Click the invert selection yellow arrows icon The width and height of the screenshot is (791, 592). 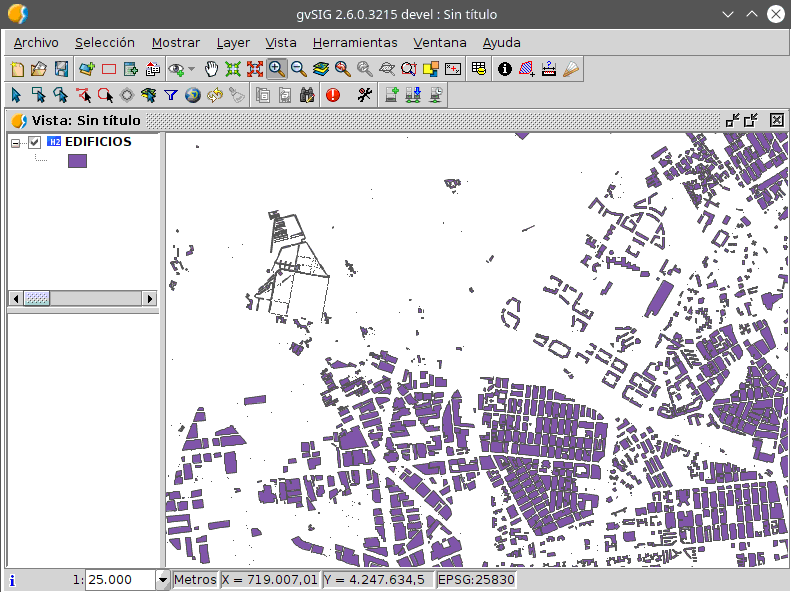point(215,95)
